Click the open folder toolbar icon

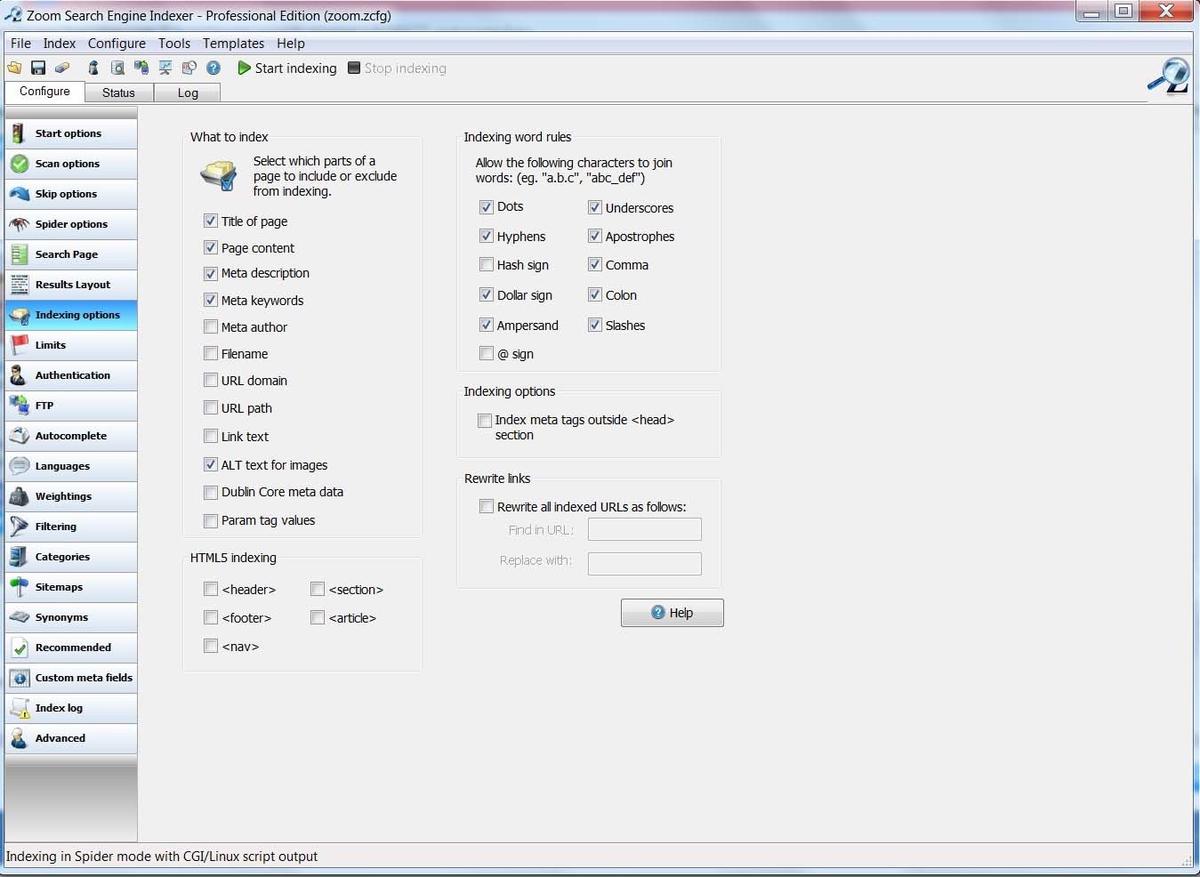point(14,68)
